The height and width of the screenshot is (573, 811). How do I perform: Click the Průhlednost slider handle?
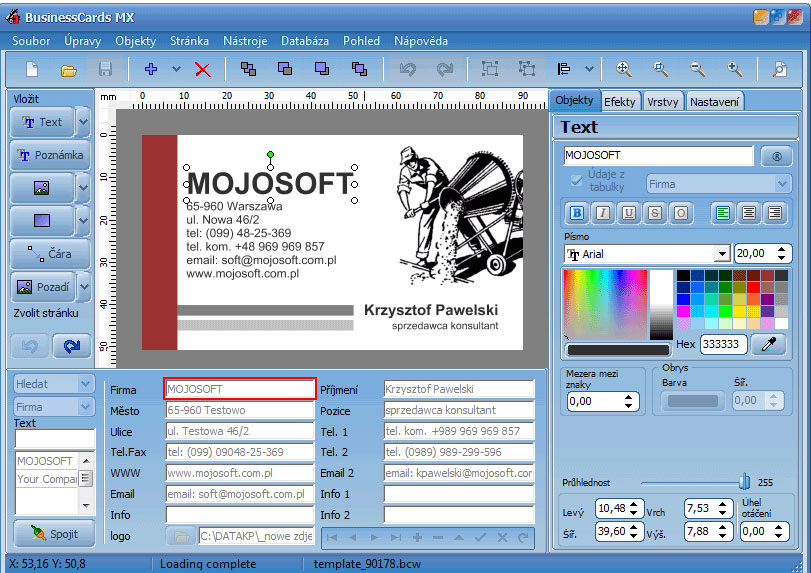click(x=744, y=482)
